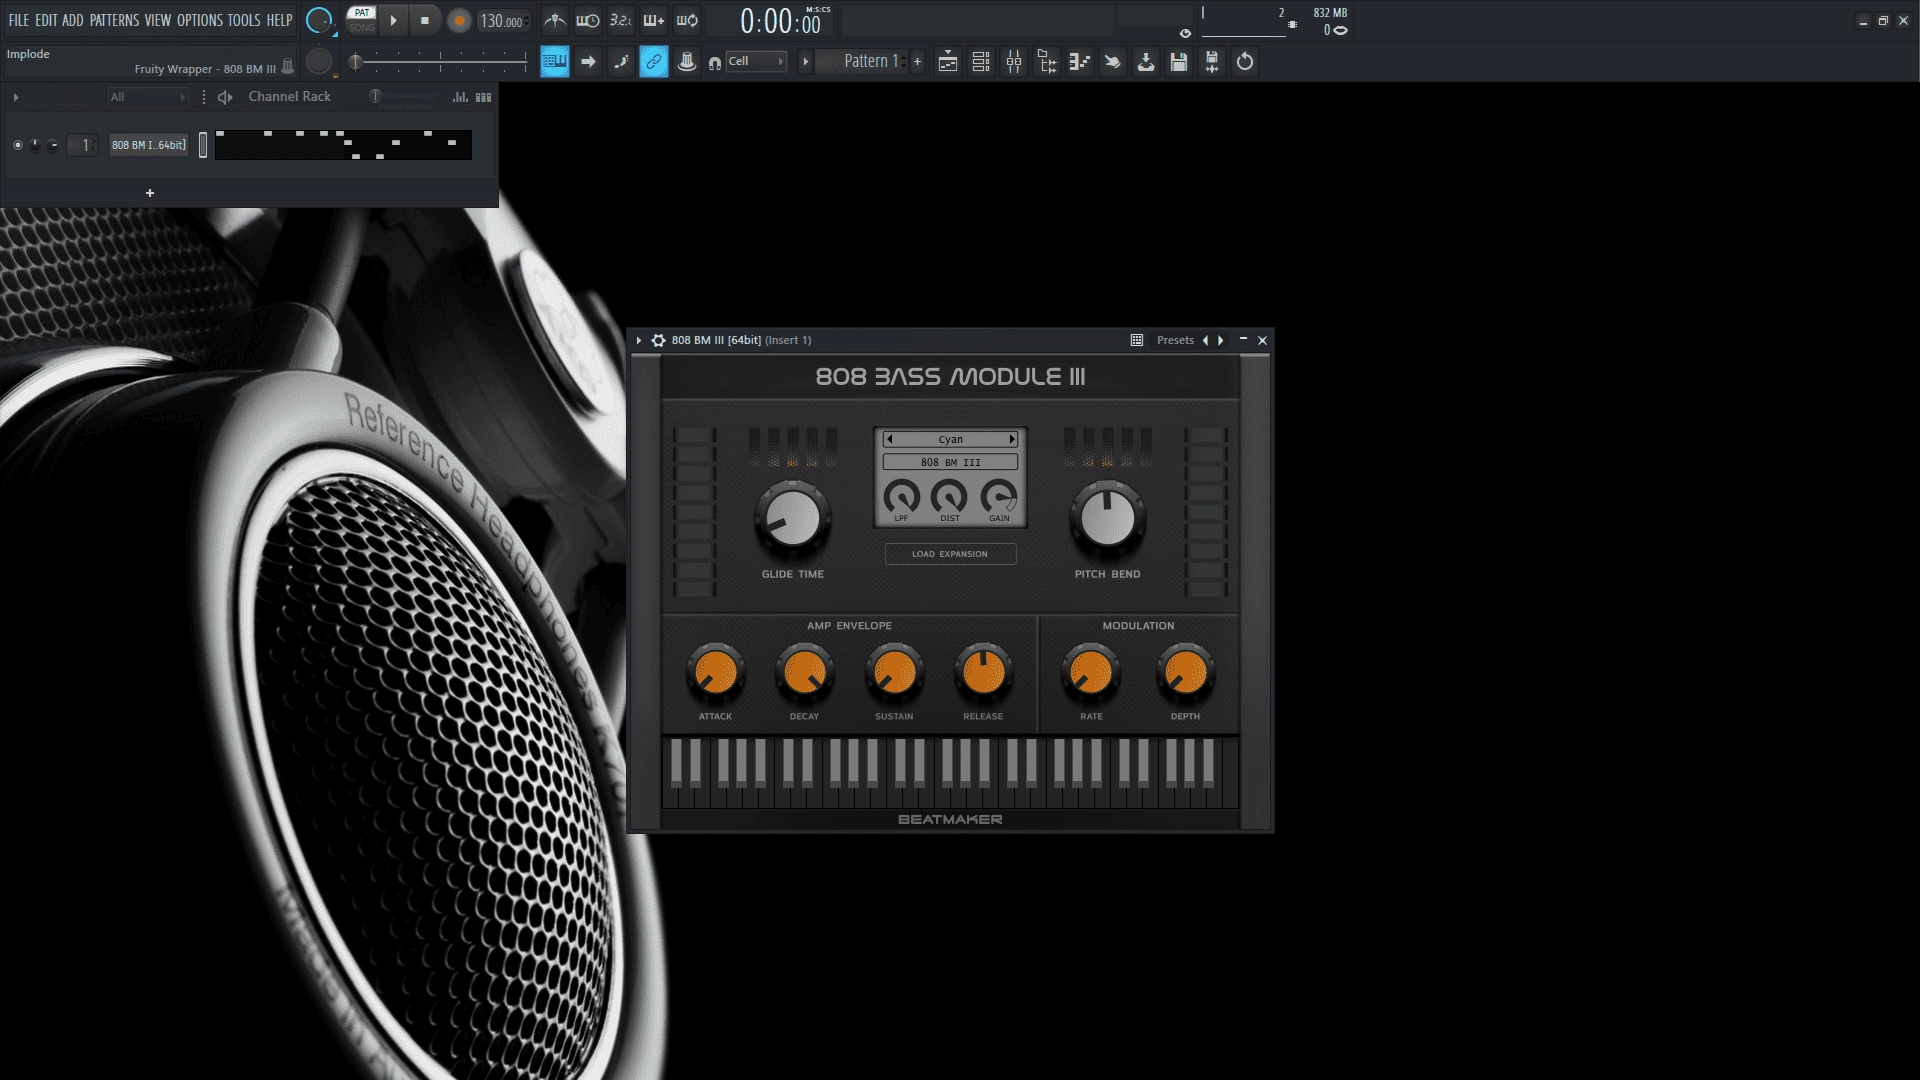Image resolution: width=1920 pixels, height=1080 pixels.
Task: Open the ADD menu
Action: click(x=73, y=20)
